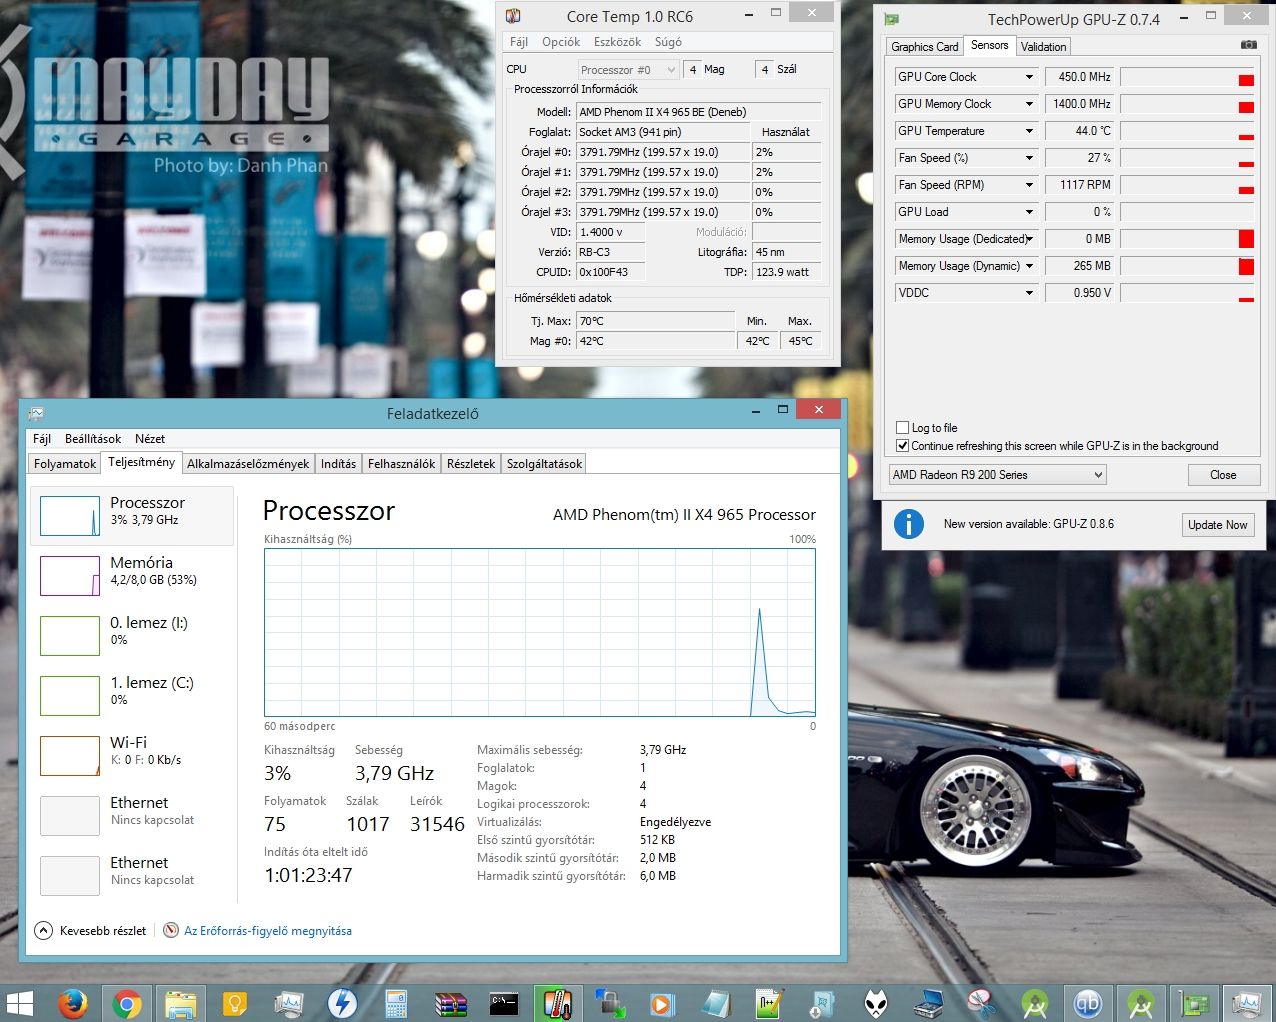Click the Windows Start button
1276x1022 pixels.
coord(19,1003)
